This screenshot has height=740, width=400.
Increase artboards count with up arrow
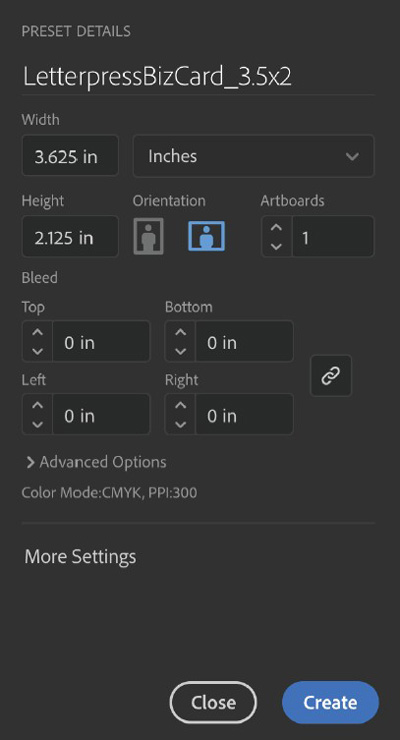point(276,227)
